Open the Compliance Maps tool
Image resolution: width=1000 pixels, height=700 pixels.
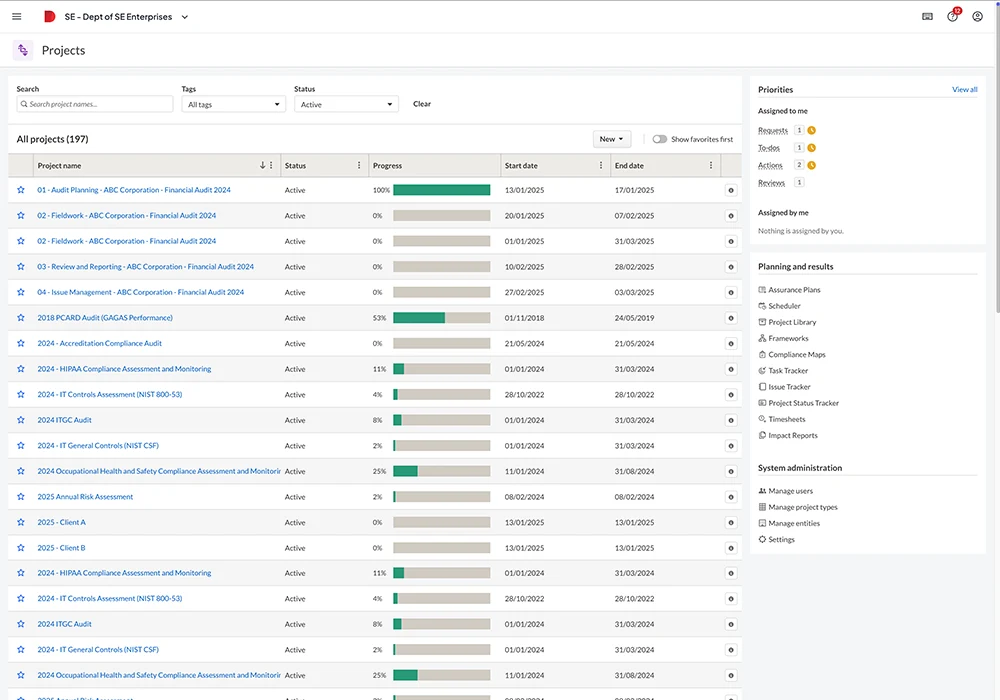pos(795,354)
